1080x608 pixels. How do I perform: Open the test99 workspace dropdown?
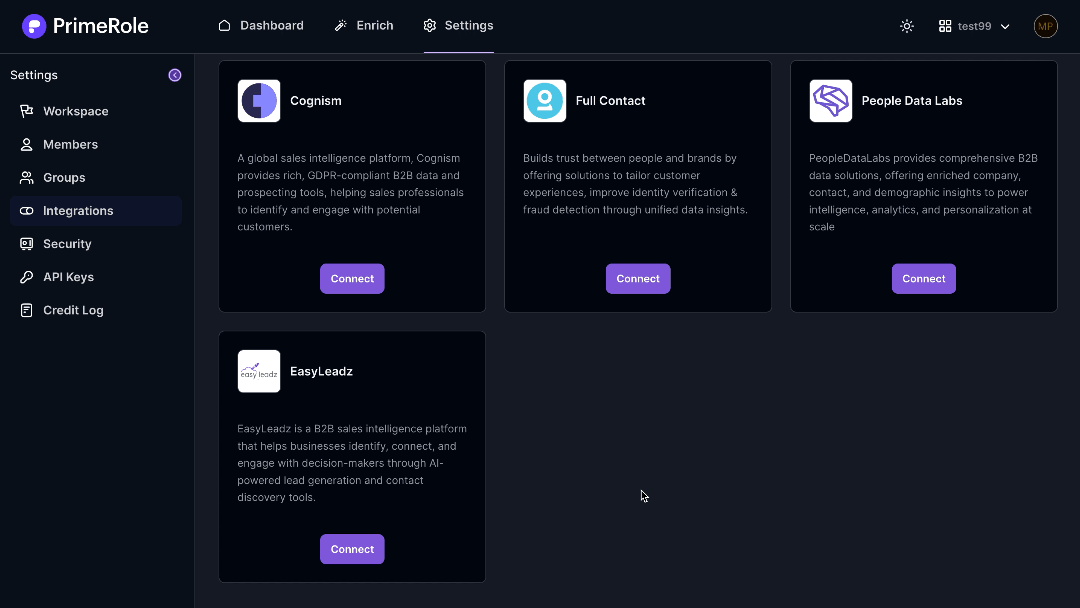[975, 26]
